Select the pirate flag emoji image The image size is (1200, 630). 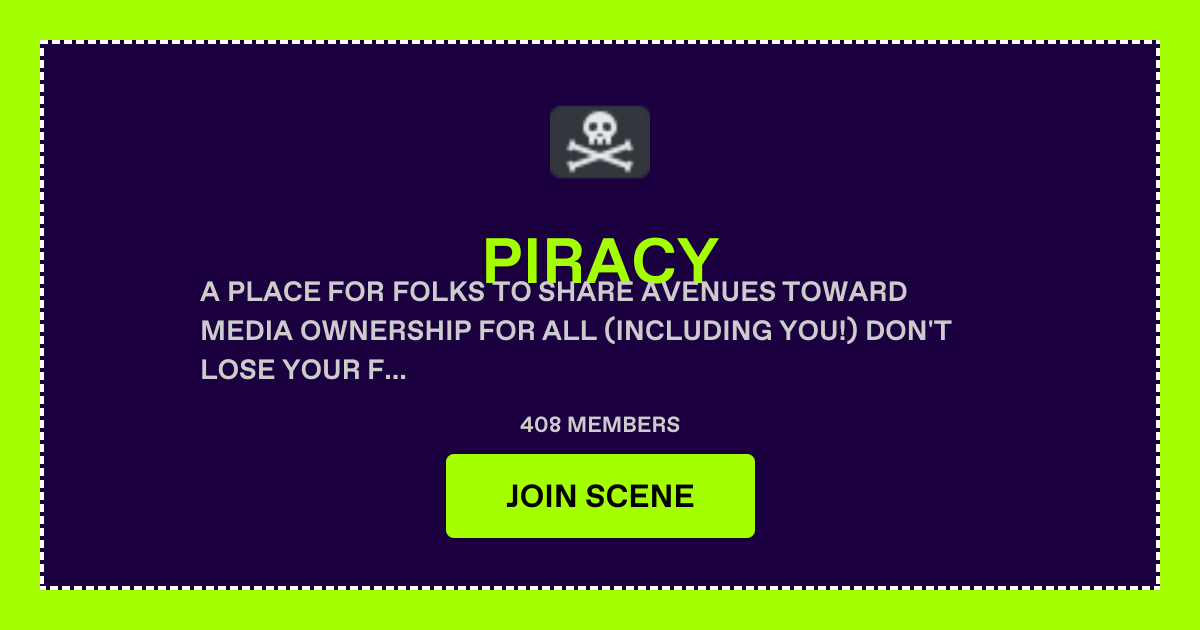600,142
